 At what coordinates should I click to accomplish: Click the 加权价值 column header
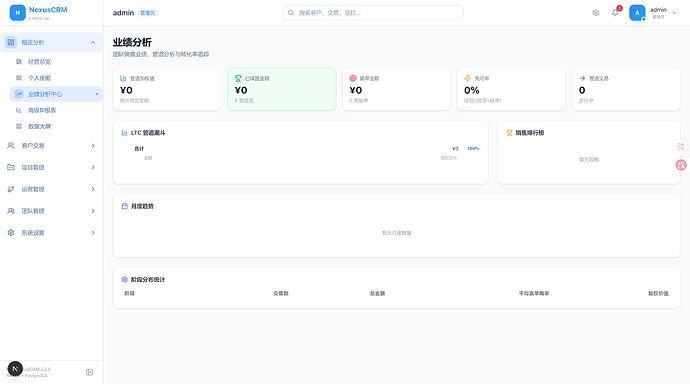point(658,293)
